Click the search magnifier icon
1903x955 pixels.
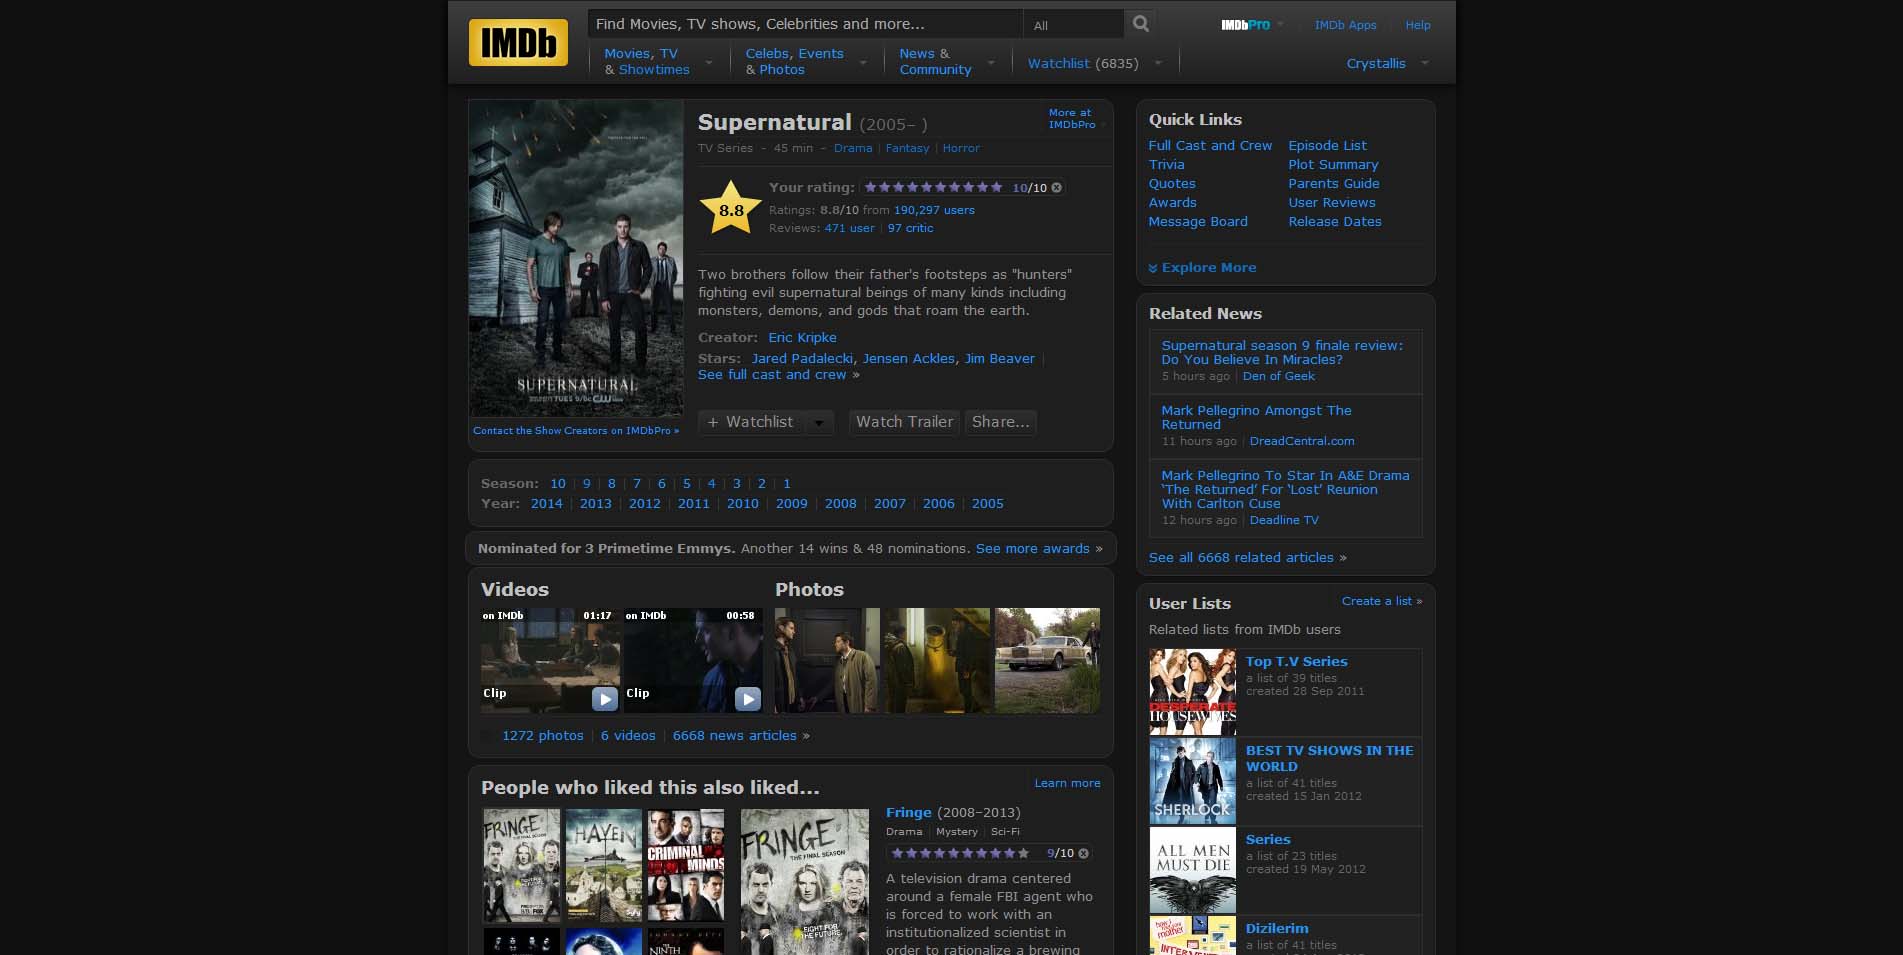tap(1140, 24)
